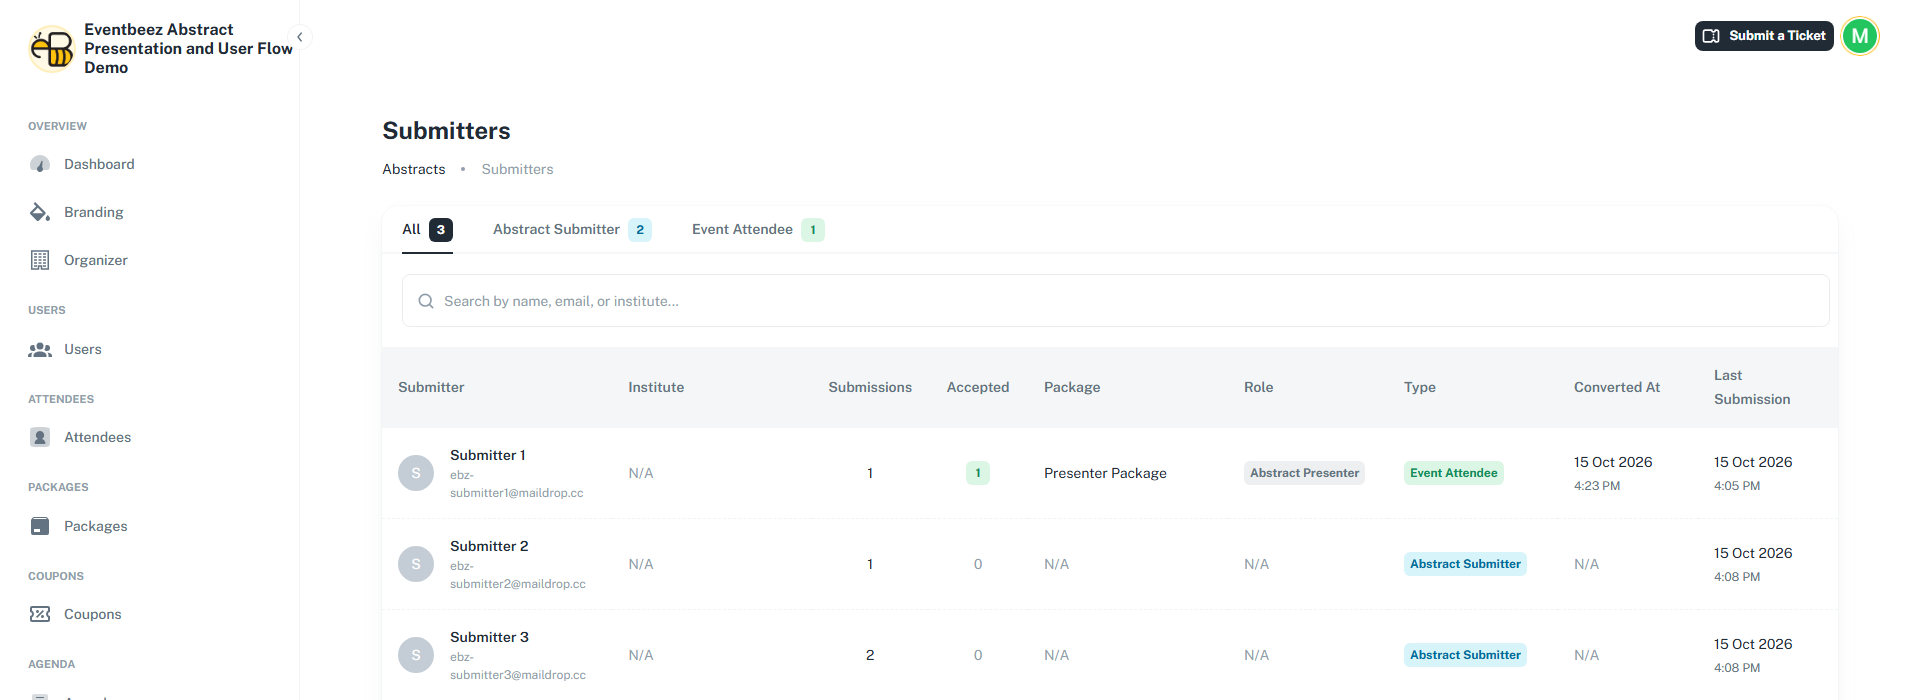Image resolution: width=1920 pixels, height=700 pixels.
Task: Click converted time 4:23 PM for Submitter 1
Action: tap(1597, 486)
